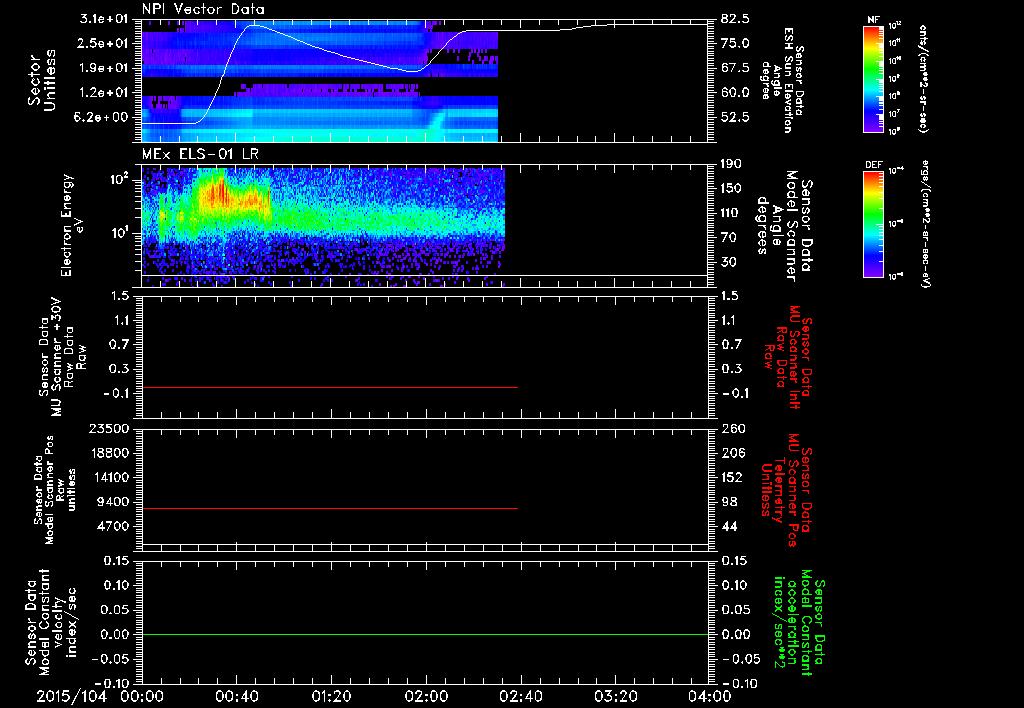Click the 152 telemetry axis value
This screenshot has width=1024, height=708.
point(732,477)
